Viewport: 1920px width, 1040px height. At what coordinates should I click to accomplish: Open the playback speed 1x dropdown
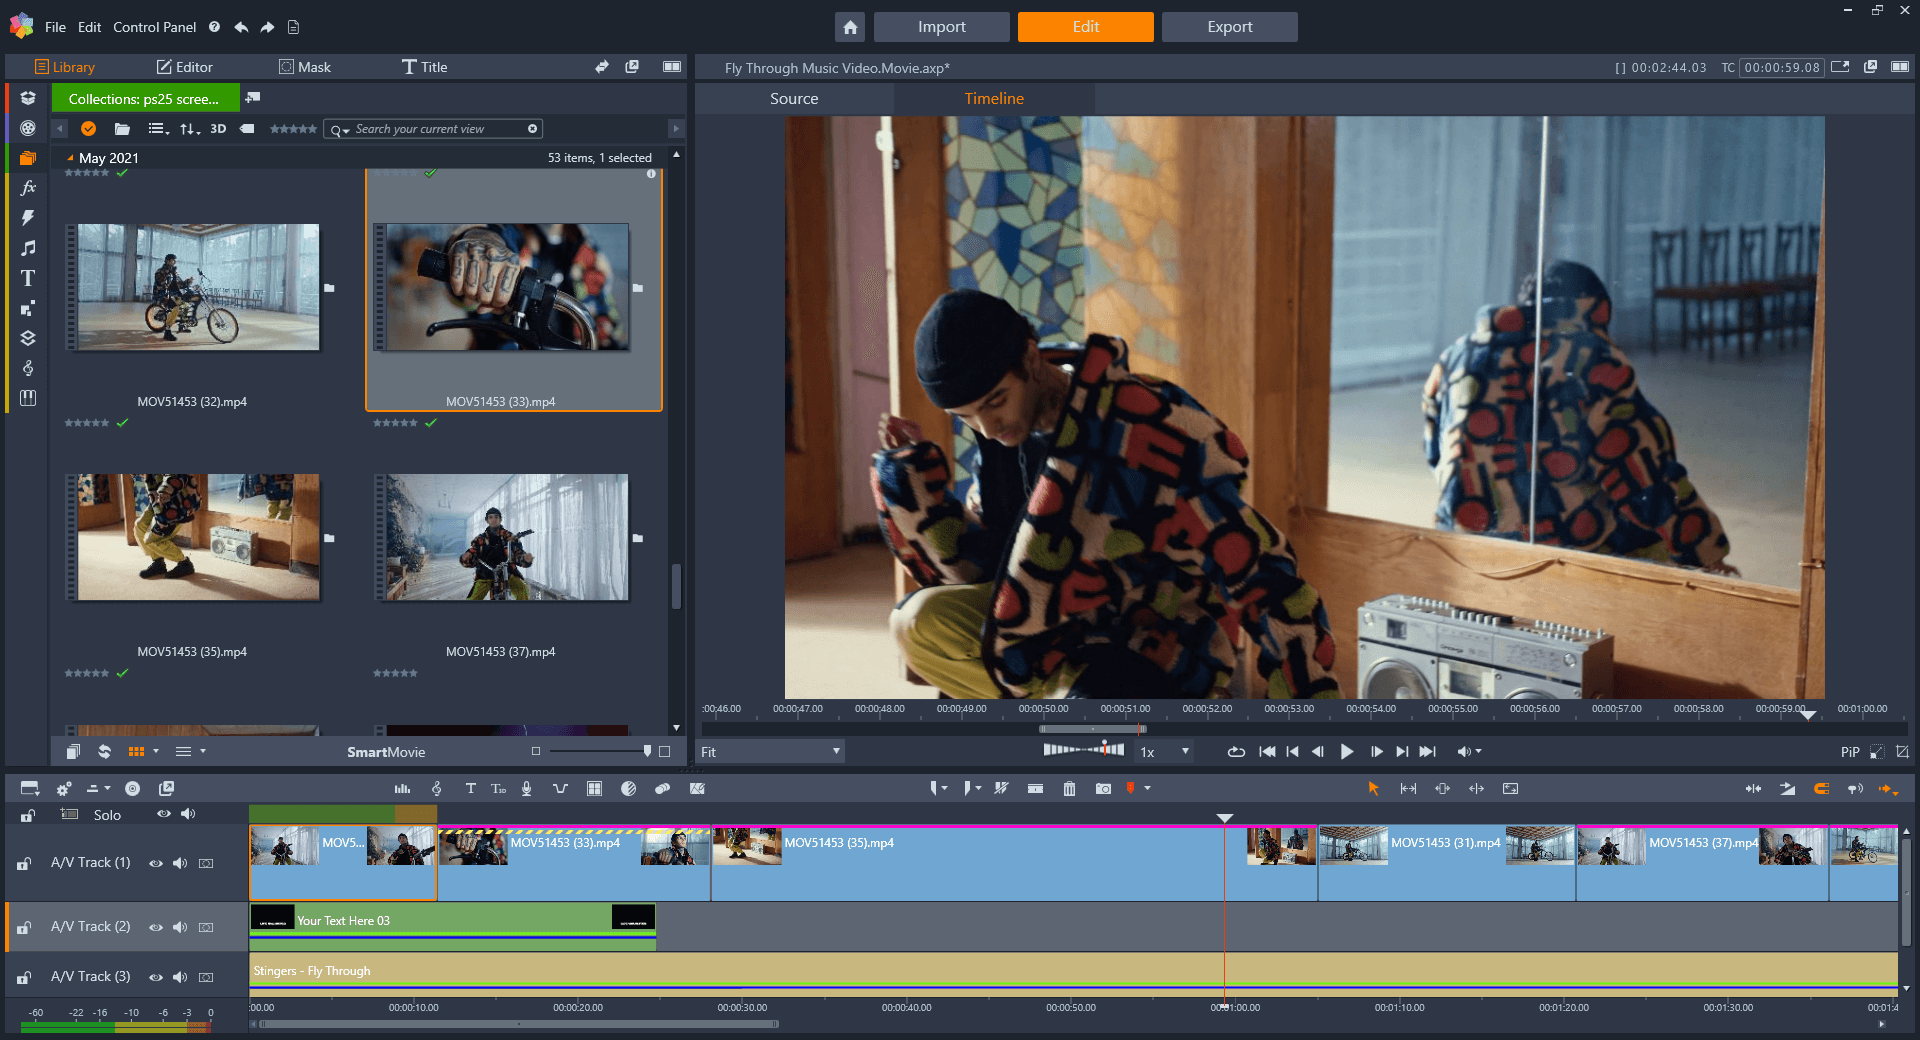pos(1163,751)
